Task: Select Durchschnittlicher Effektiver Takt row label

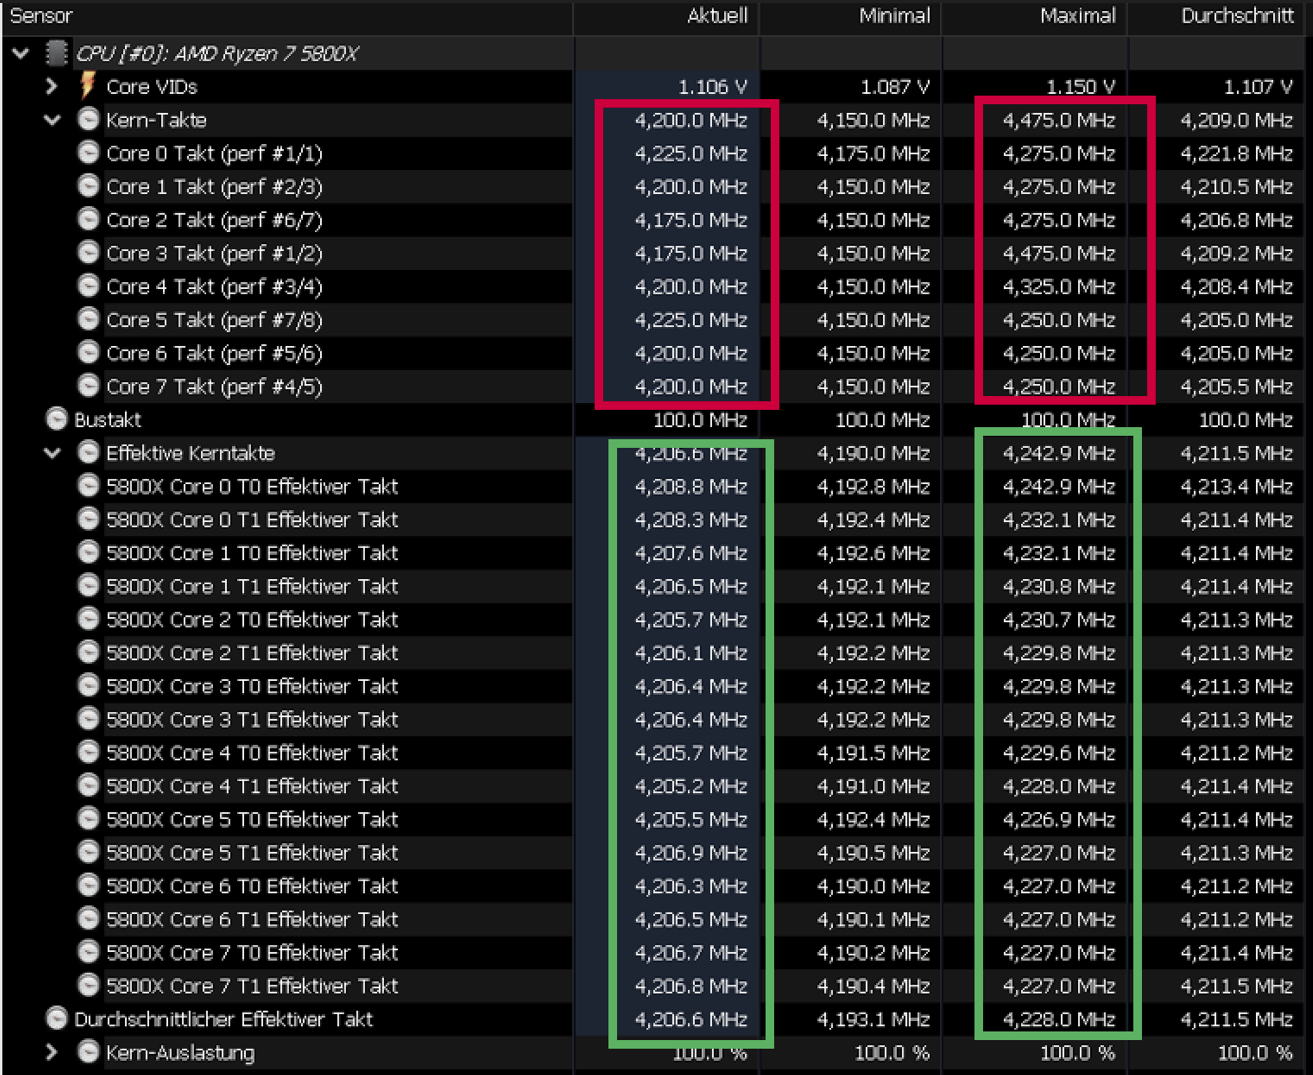Action: 223,1019
